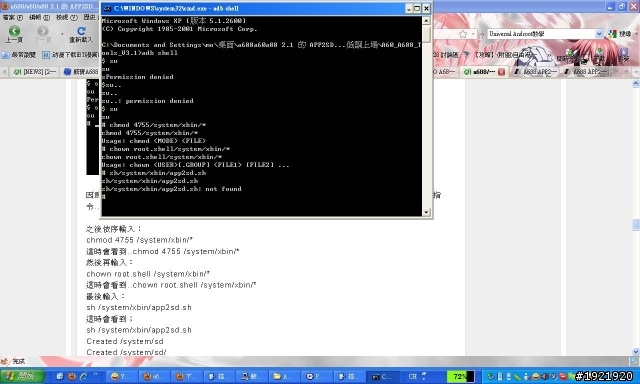This screenshot has width=640, height=384.
Task: Open the 动漫下載BT bookmark
Action: pos(70,55)
